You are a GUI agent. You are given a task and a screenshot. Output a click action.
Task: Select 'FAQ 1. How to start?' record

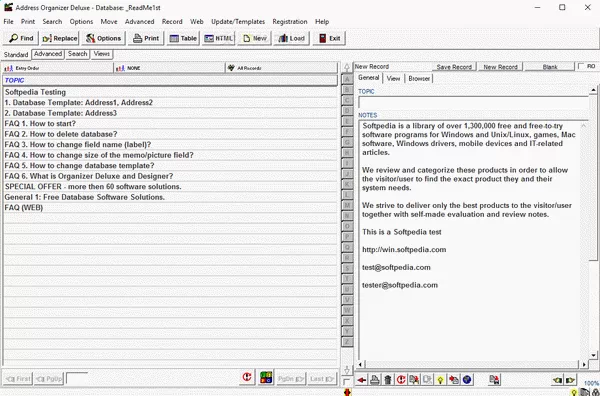[x=170, y=124]
